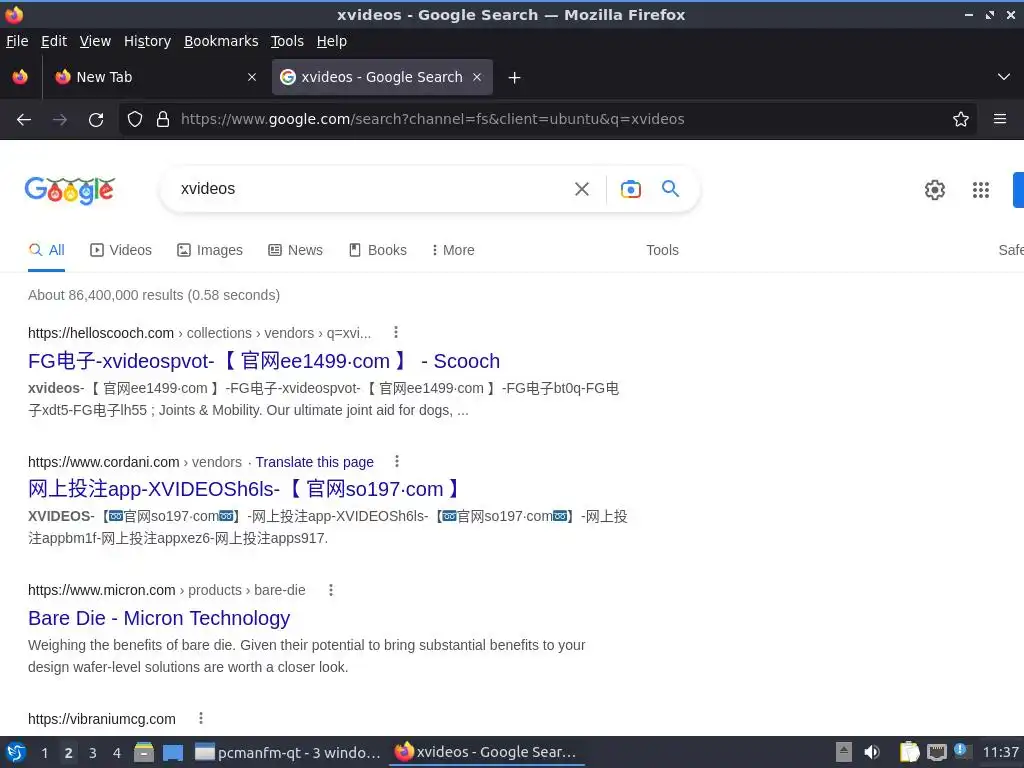Open the clipboard manager tray icon

[909, 752]
